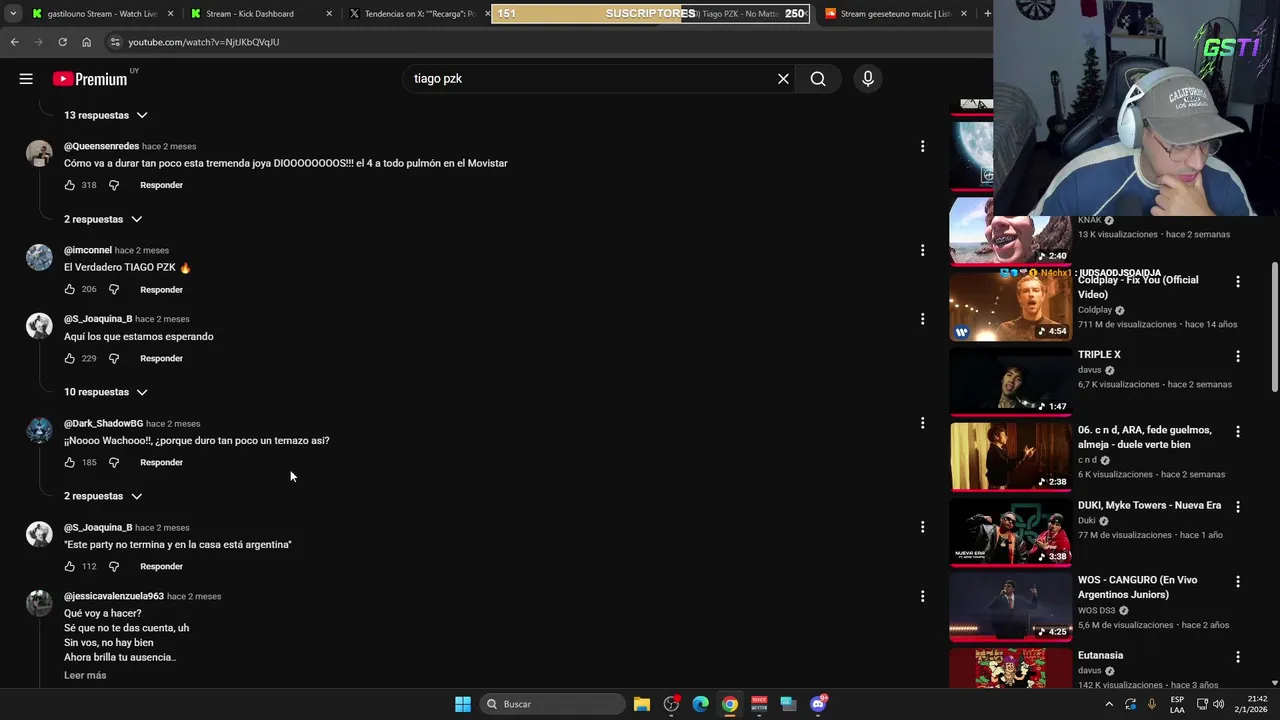
Task: Expand 2 respuestas under @Dark_ShadowBG comment
Action: pyautogui.click(x=103, y=496)
